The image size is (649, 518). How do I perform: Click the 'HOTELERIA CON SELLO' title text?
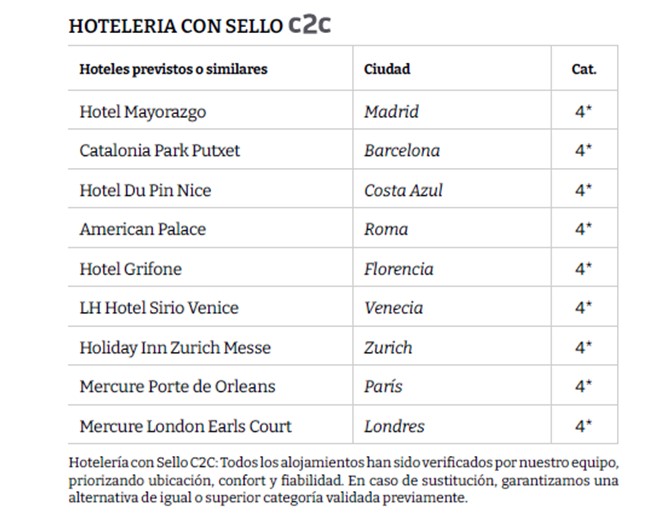(175, 26)
